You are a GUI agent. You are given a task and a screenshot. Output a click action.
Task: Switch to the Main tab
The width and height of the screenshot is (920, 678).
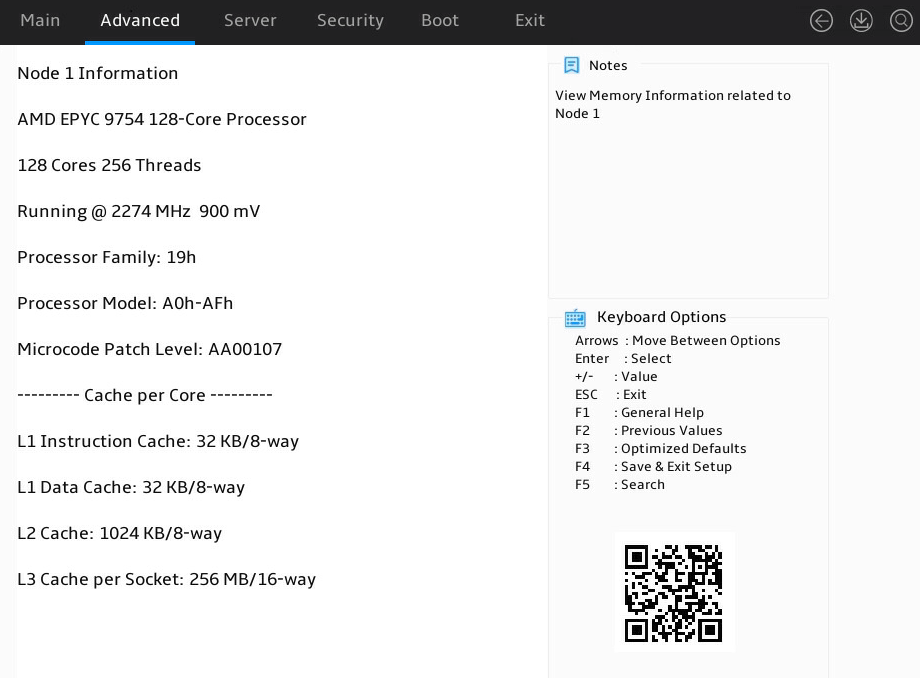(40, 21)
